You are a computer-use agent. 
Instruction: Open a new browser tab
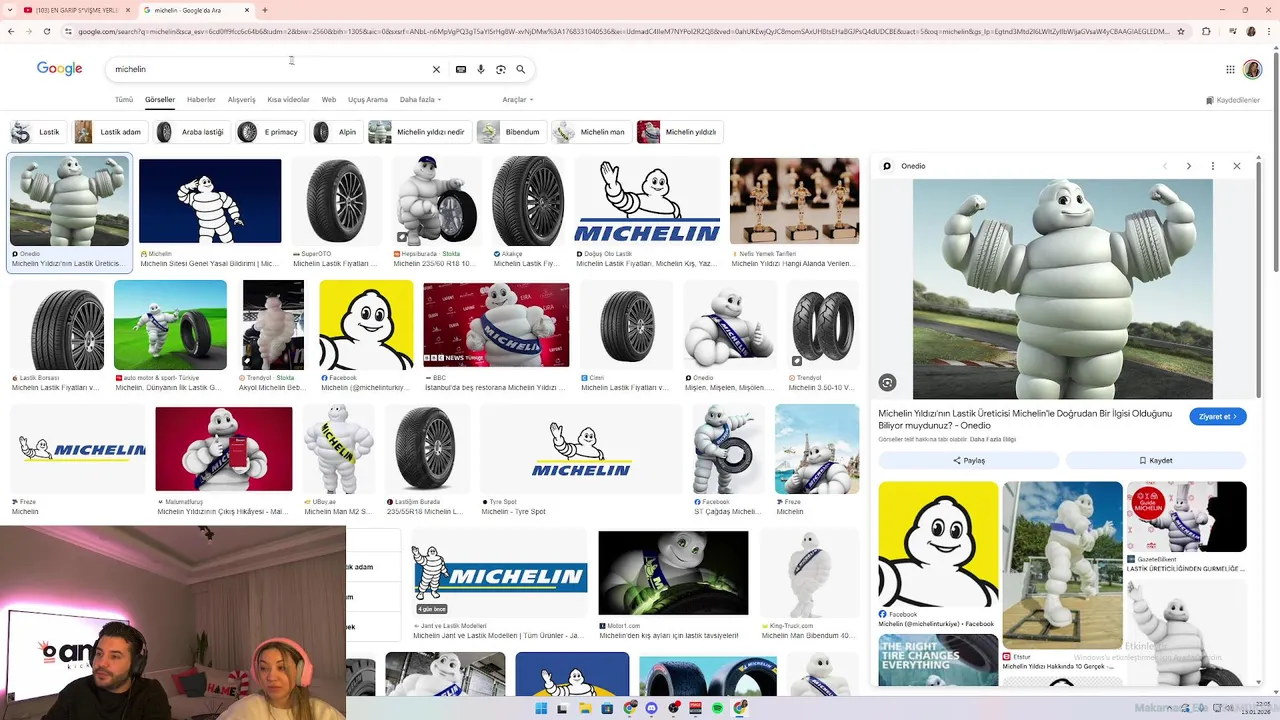pyautogui.click(x=265, y=10)
